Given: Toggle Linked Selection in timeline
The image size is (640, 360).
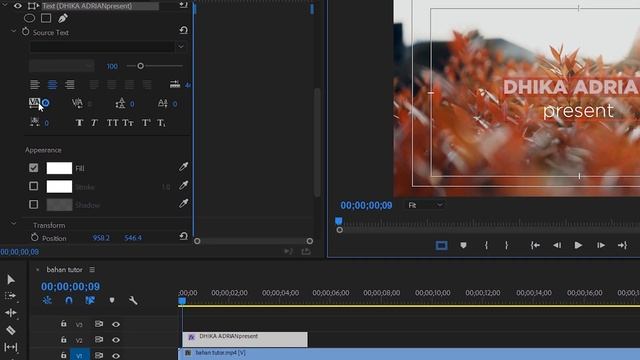Looking at the screenshot, I should point(90,300).
